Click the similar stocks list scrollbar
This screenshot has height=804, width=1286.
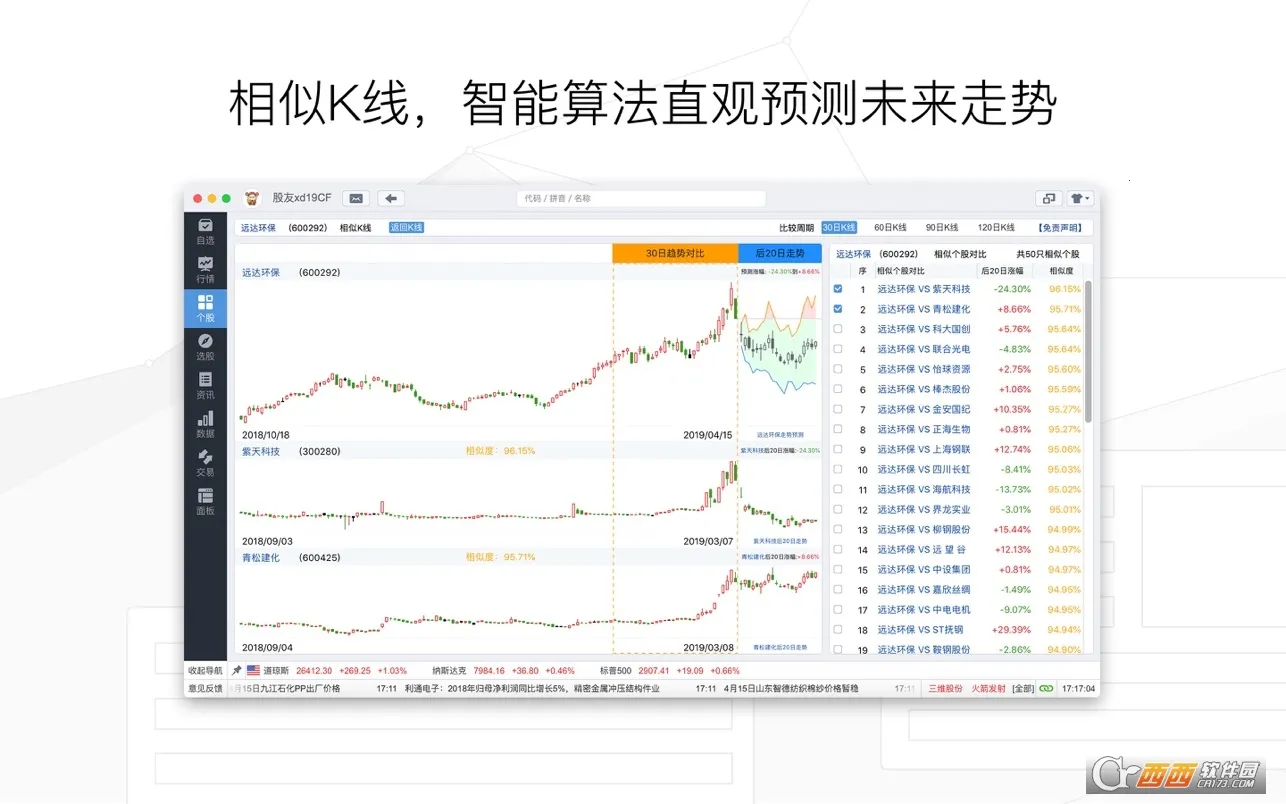click(x=1089, y=350)
